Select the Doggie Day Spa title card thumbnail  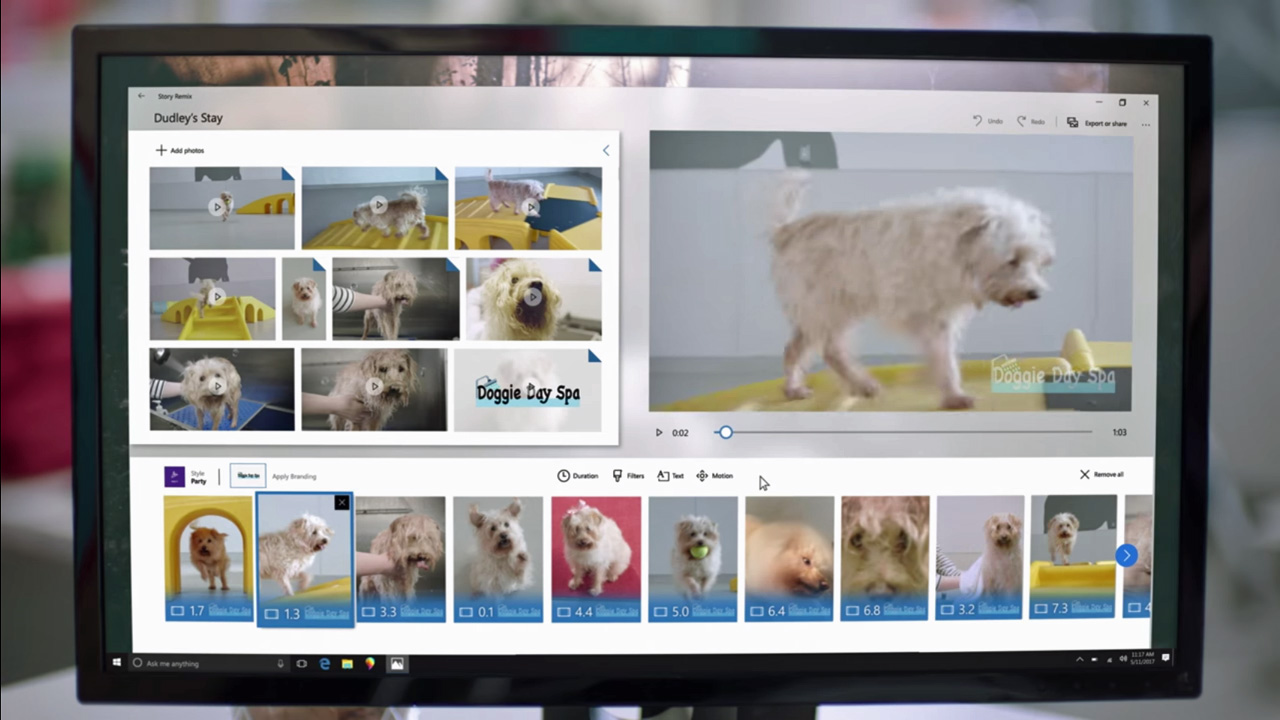click(528, 390)
